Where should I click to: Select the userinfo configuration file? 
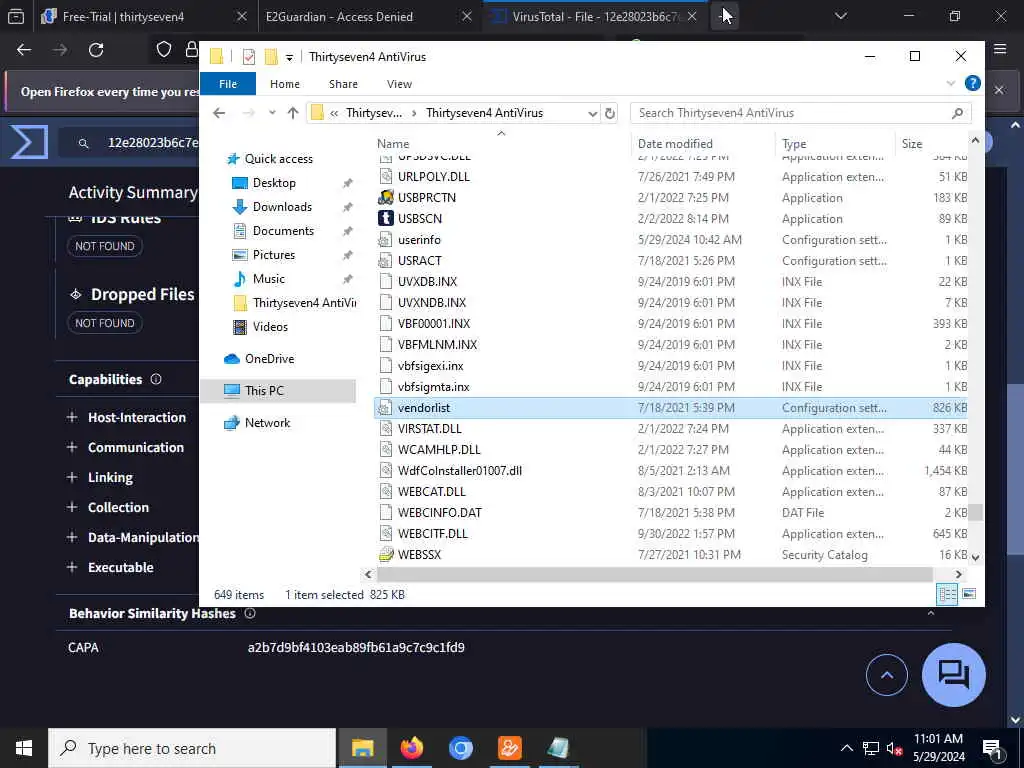pyautogui.click(x=419, y=240)
